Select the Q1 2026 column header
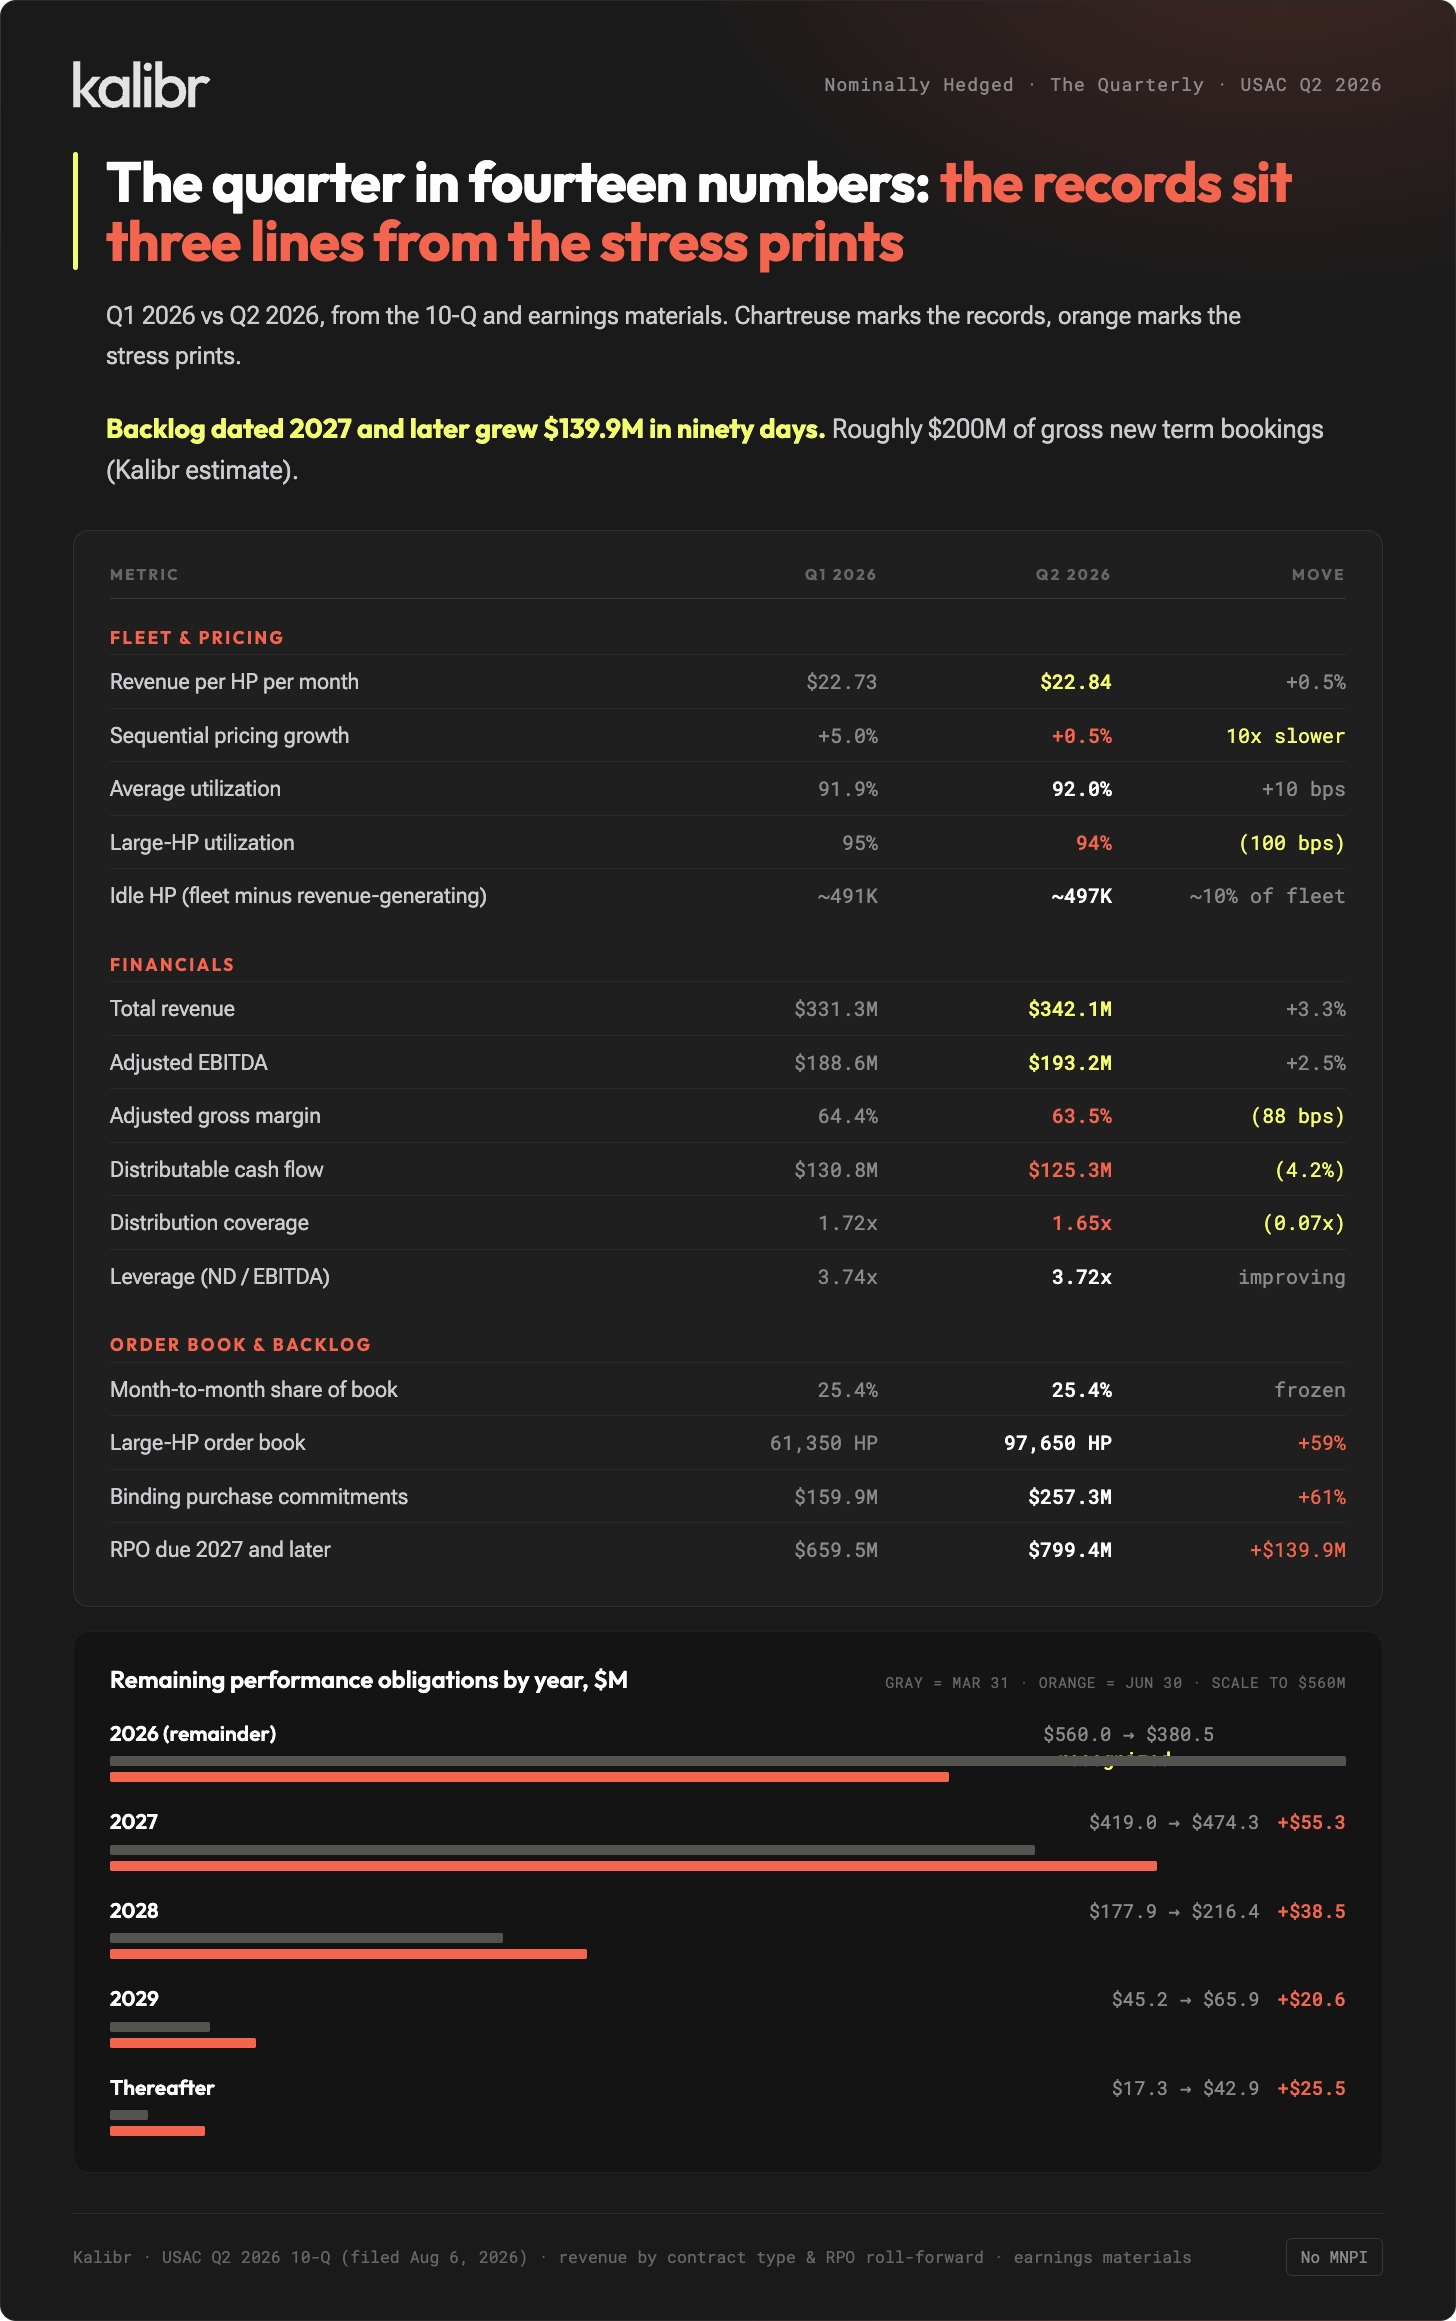Image resolution: width=1456 pixels, height=2321 pixels. click(x=840, y=575)
